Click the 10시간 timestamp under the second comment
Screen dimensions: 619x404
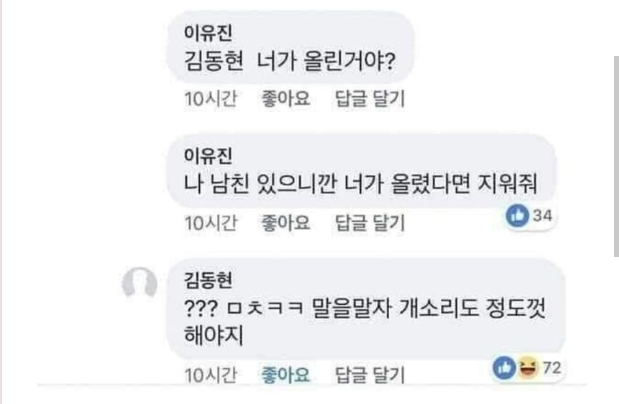(210, 223)
